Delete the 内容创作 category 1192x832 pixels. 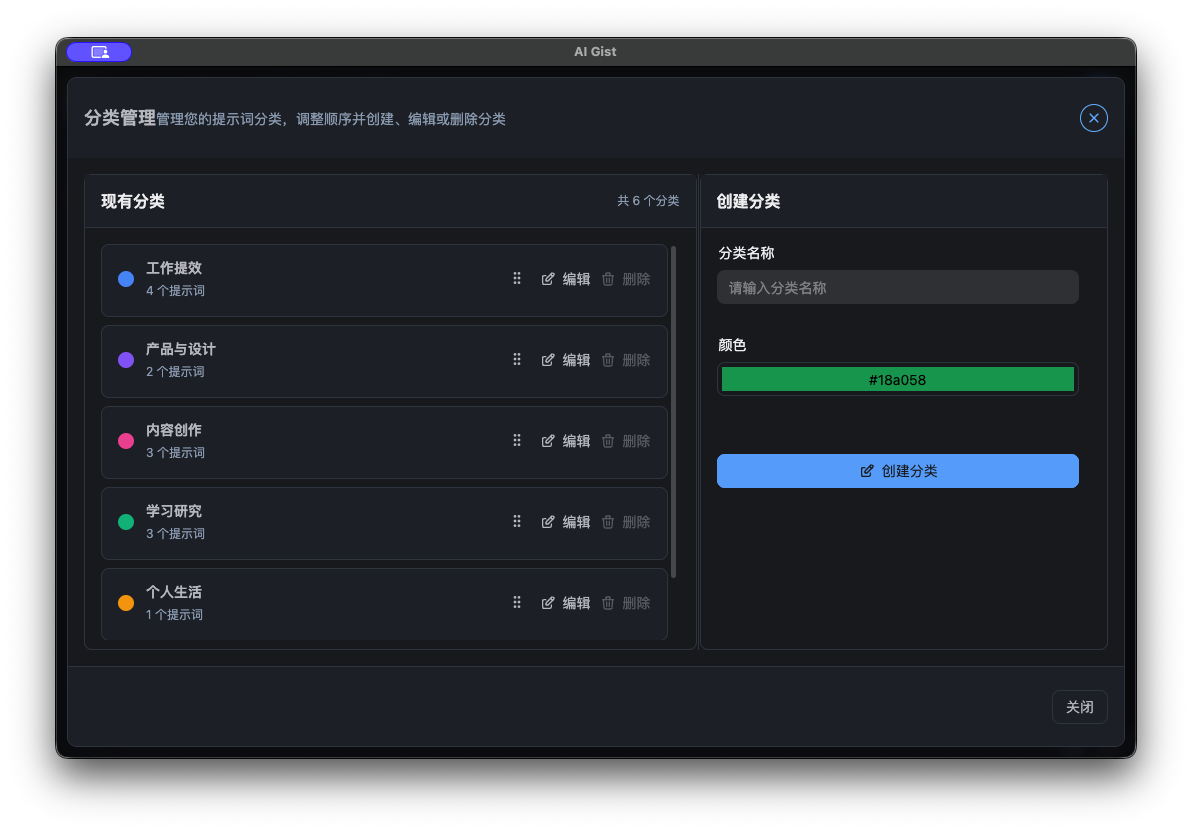click(x=626, y=441)
